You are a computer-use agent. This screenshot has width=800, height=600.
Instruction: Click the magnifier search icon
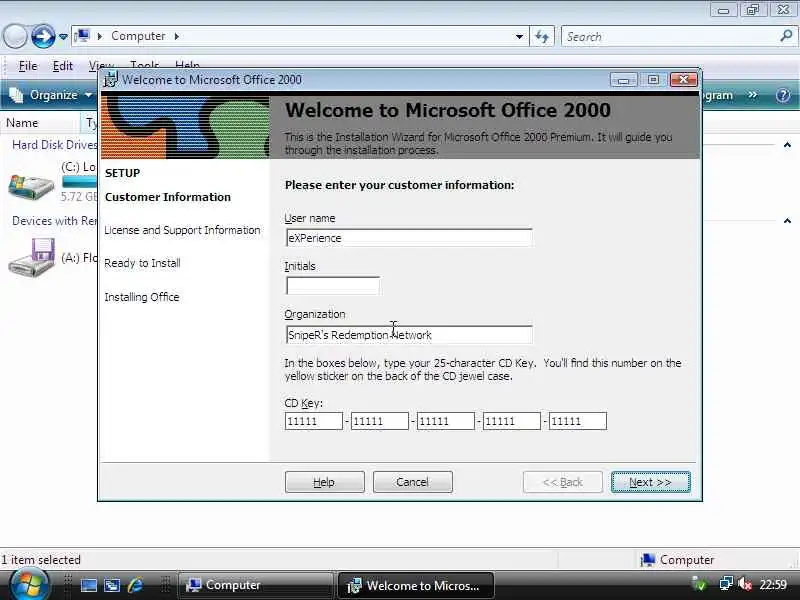coord(786,36)
